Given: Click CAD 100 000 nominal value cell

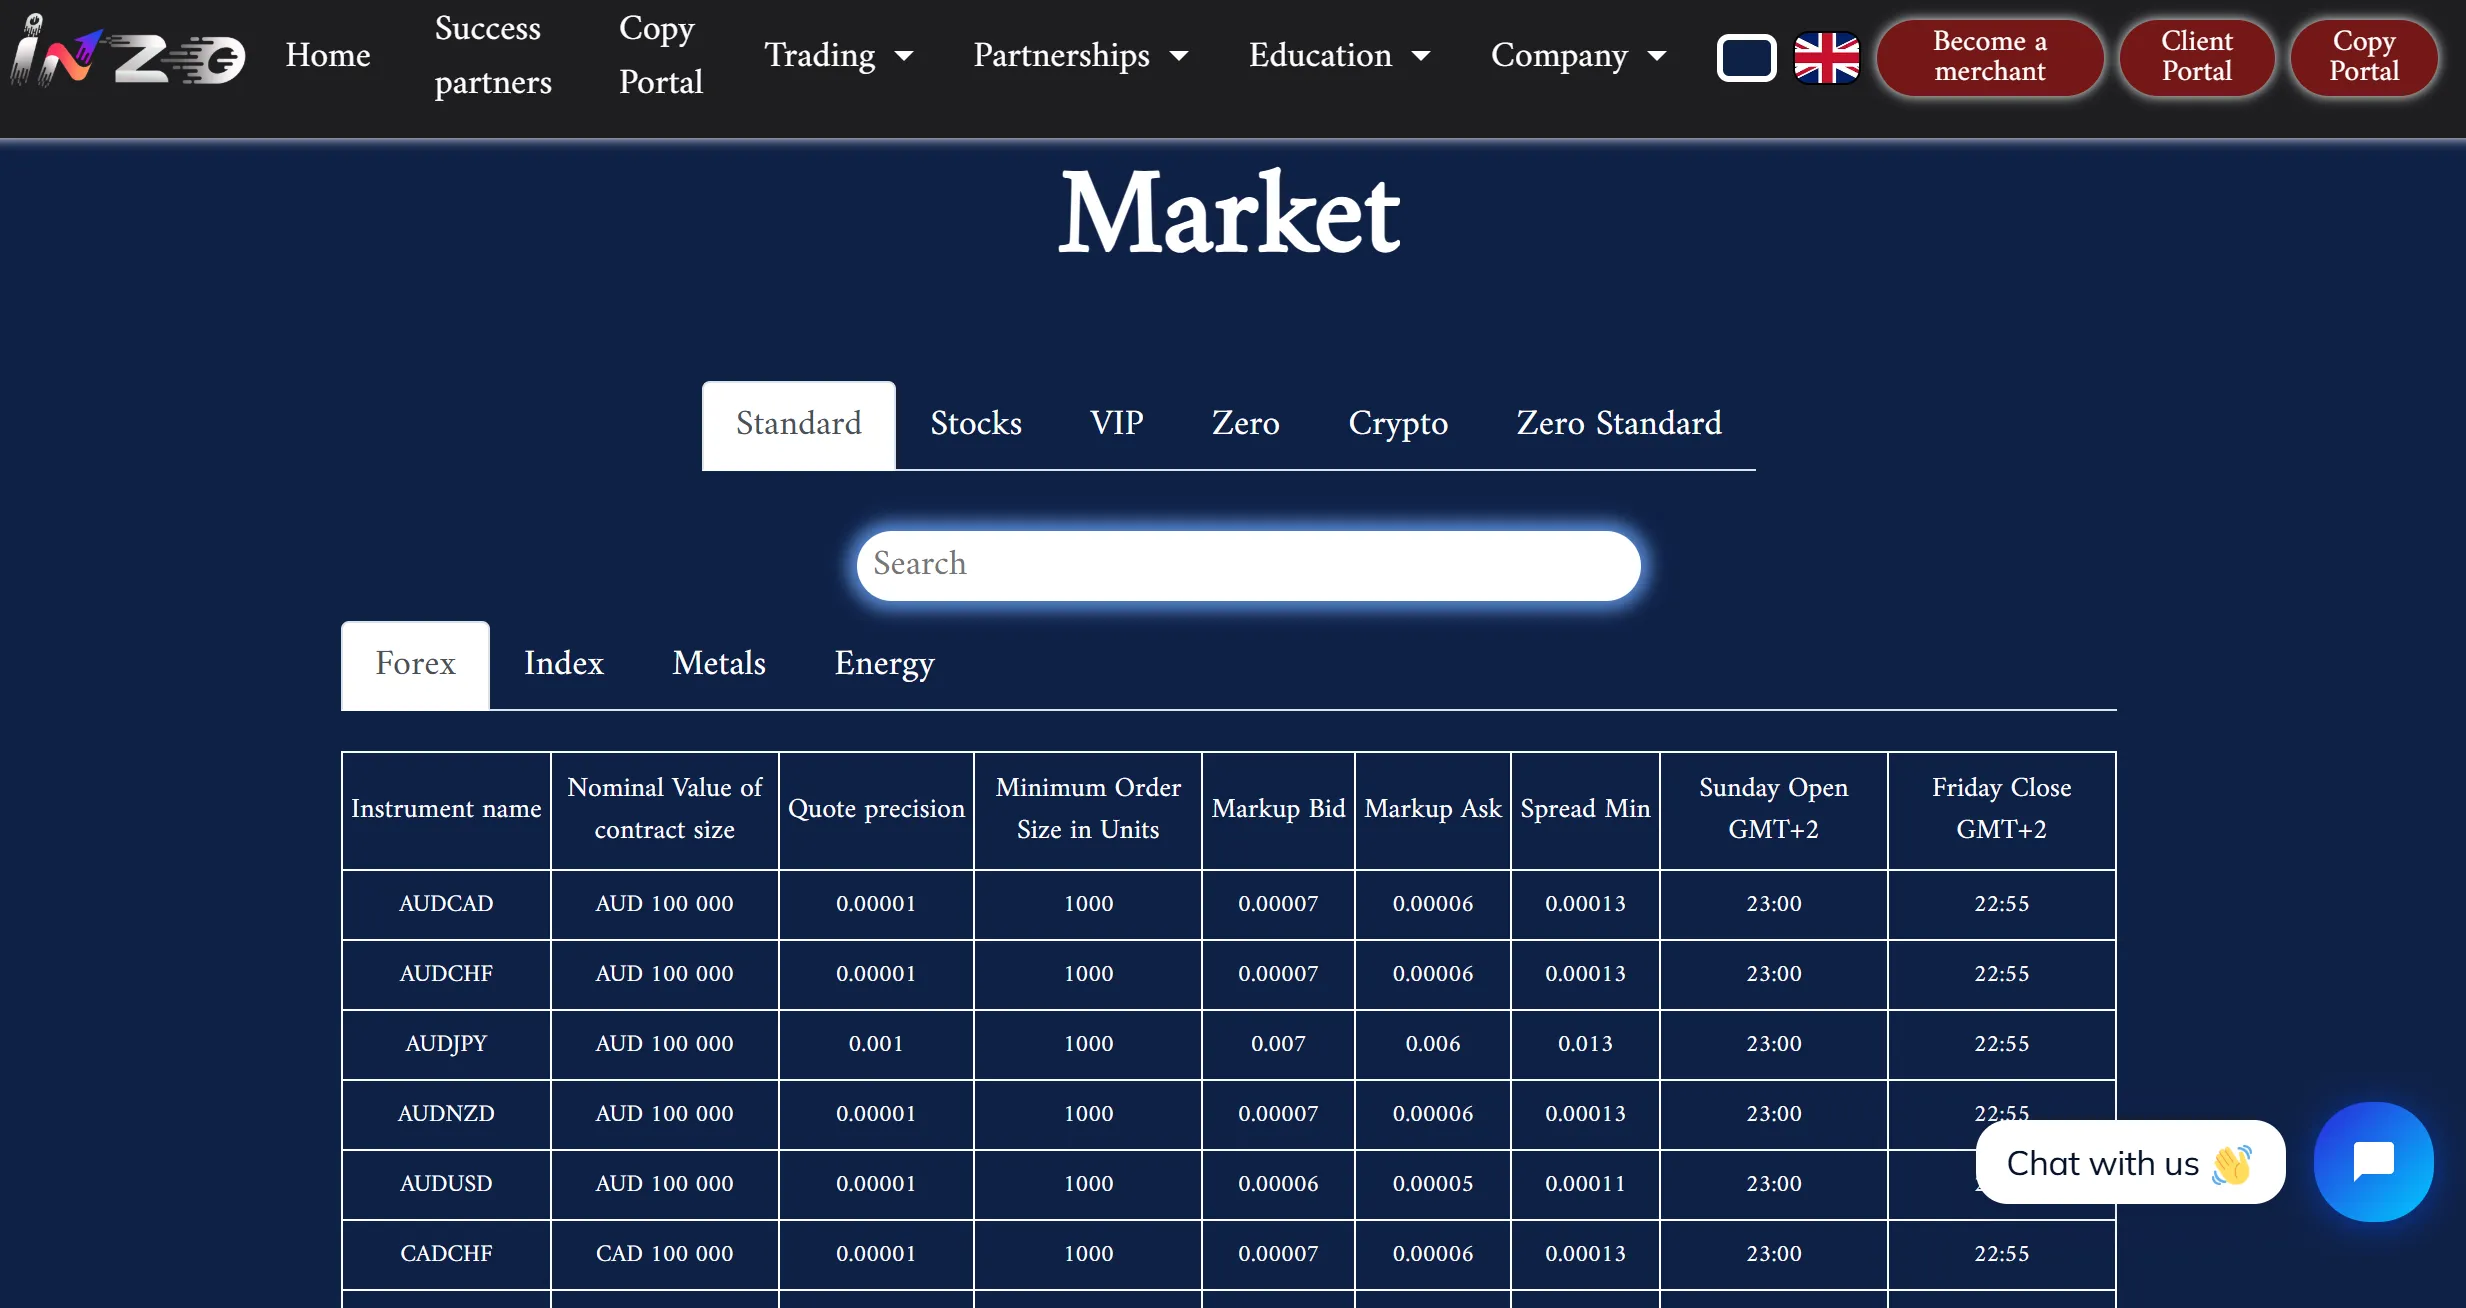Looking at the screenshot, I should coord(664,1254).
